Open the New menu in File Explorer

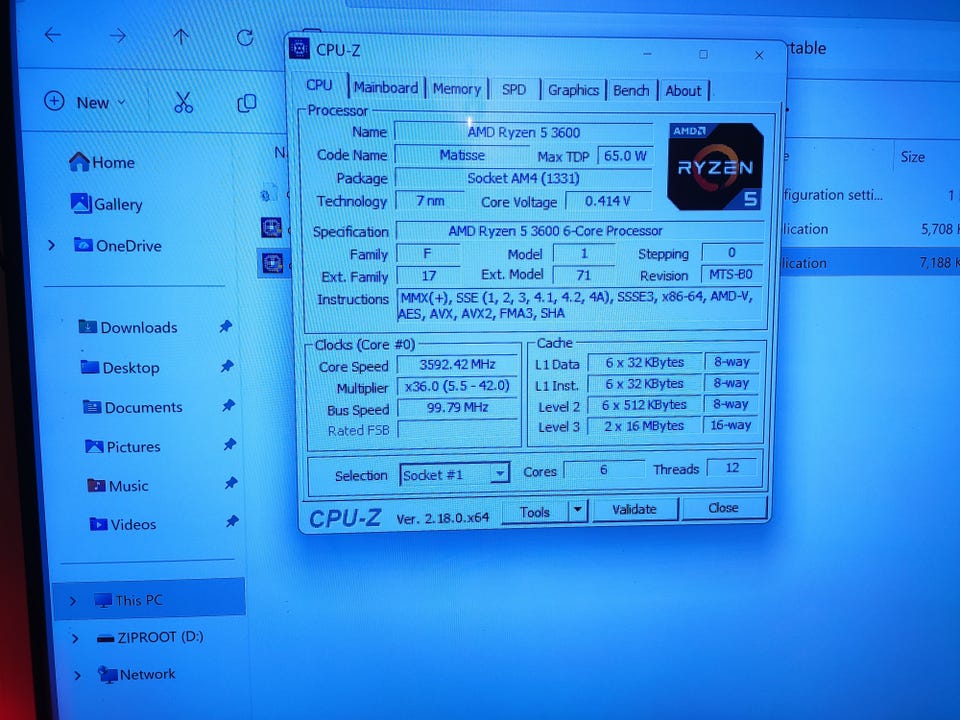click(x=85, y=102)
